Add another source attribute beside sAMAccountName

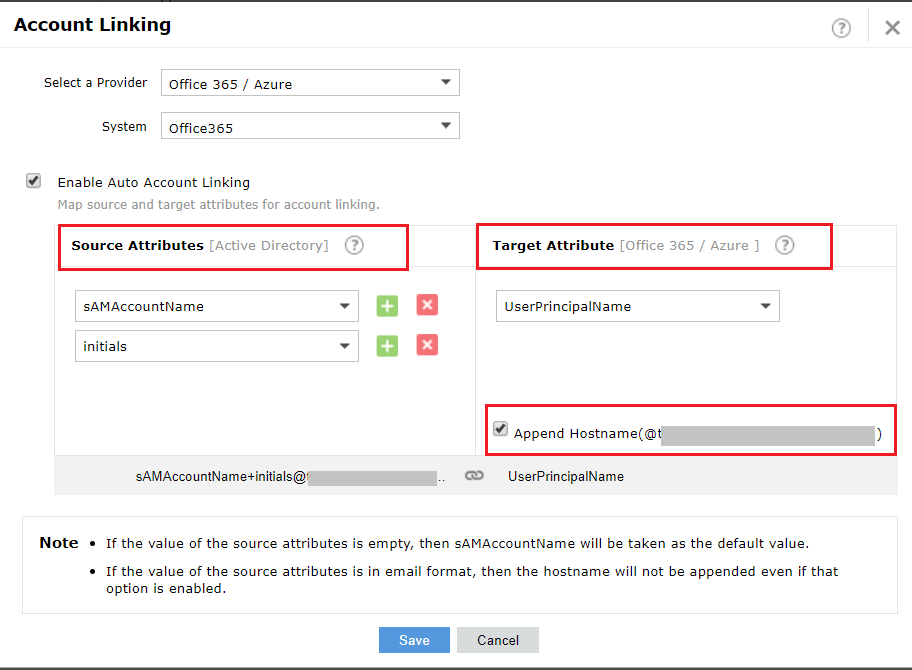(x=387, y=305)
